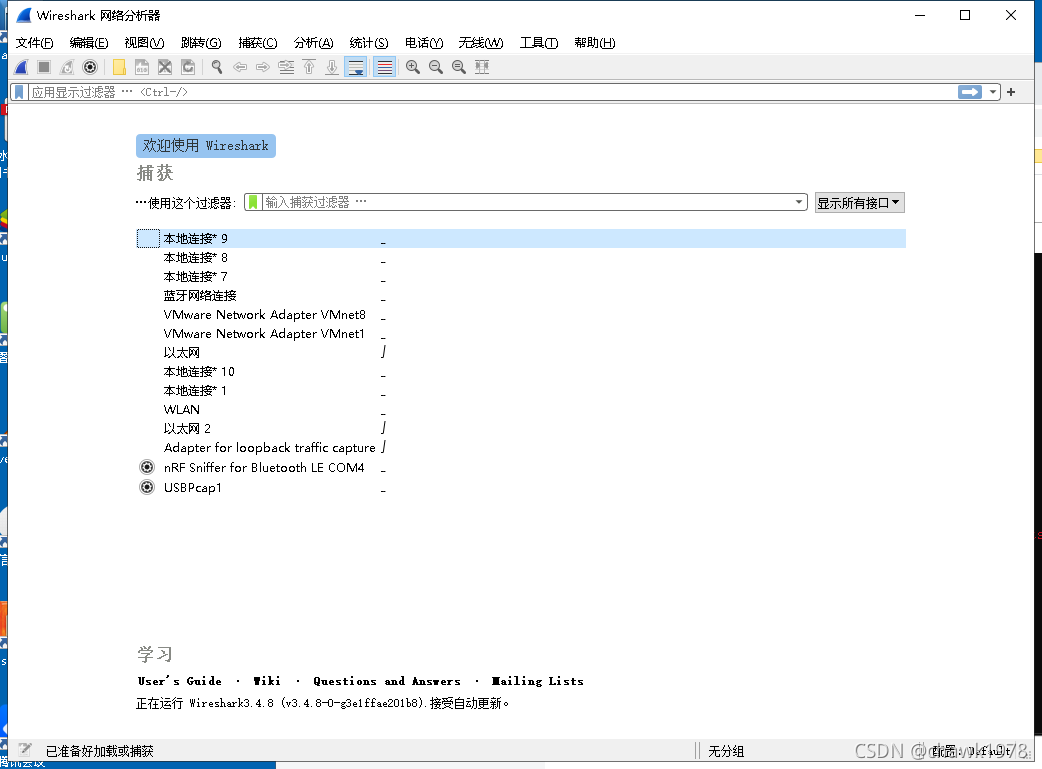Select VMware Network Adapter VMnet8
1042x769 pixels.
click(521, 314)
